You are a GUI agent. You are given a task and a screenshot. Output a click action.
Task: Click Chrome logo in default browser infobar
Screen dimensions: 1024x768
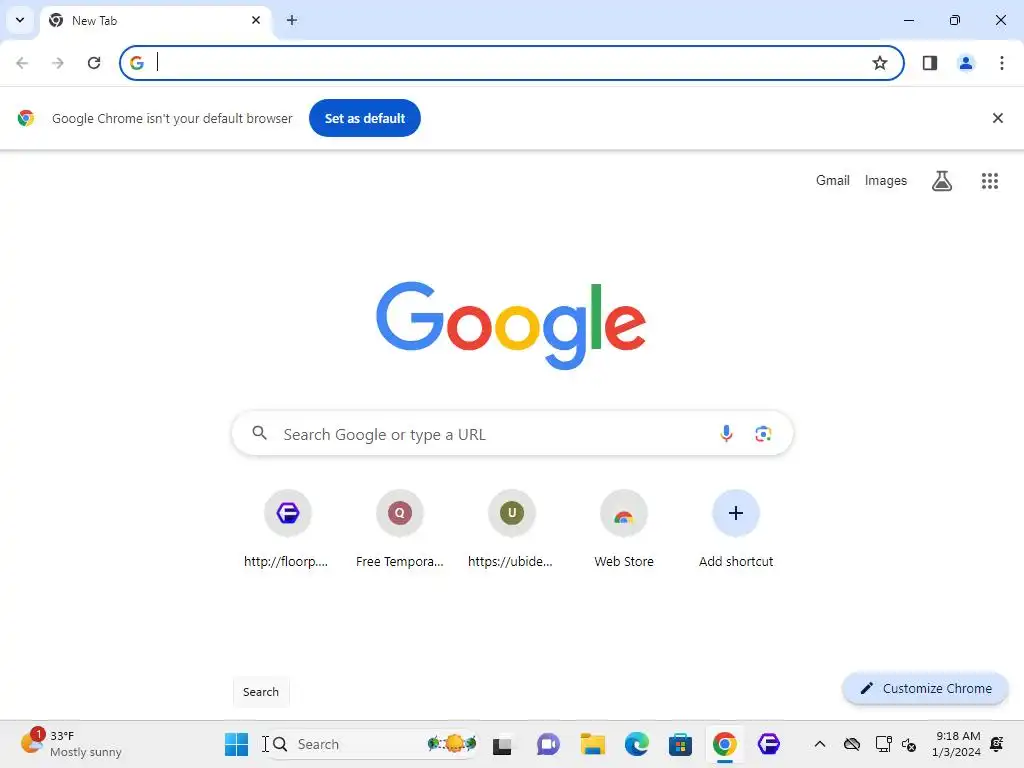(x=26, y=118)
